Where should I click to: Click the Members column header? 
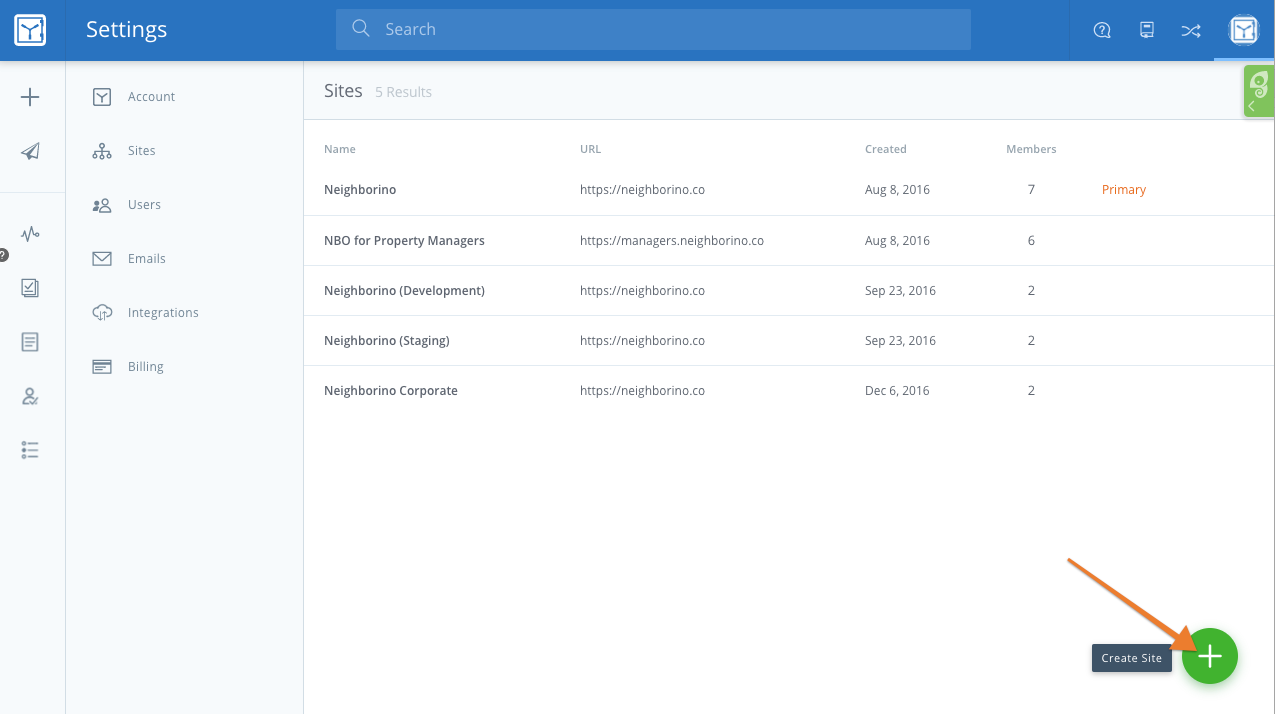point(1031,149)
